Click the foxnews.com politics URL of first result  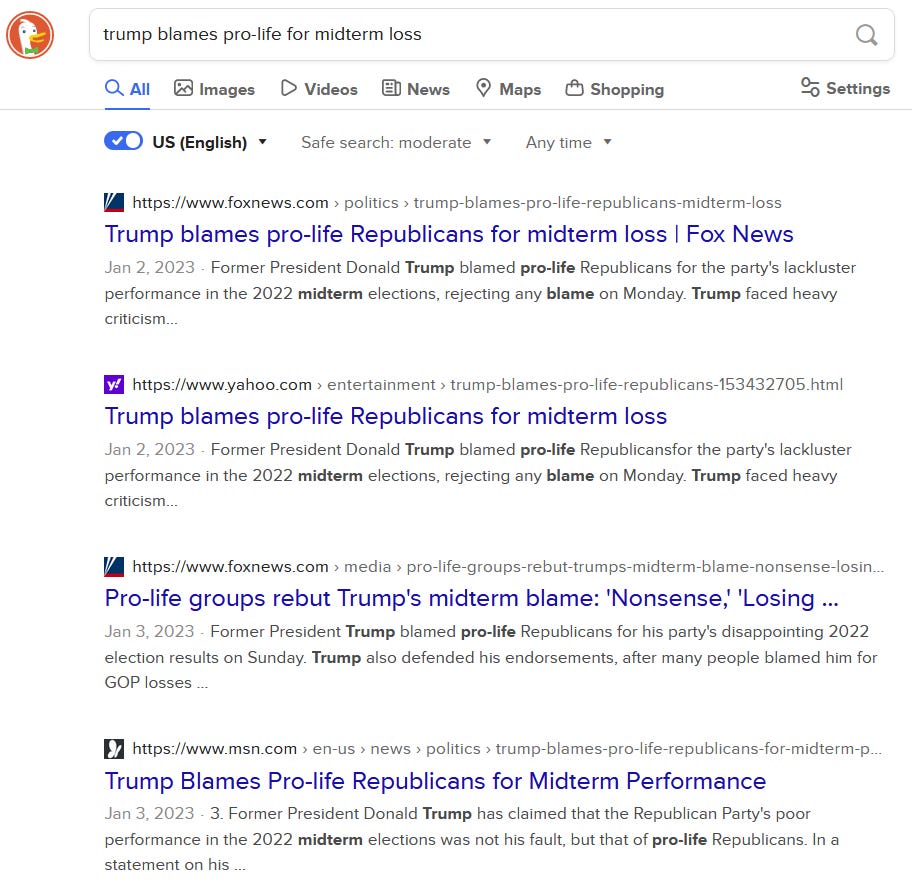(x=457, y=202)
